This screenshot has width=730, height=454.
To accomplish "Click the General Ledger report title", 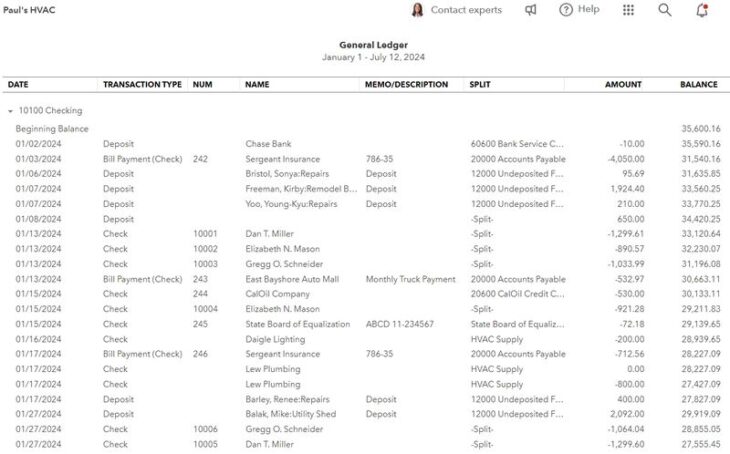I will point(373,45).
